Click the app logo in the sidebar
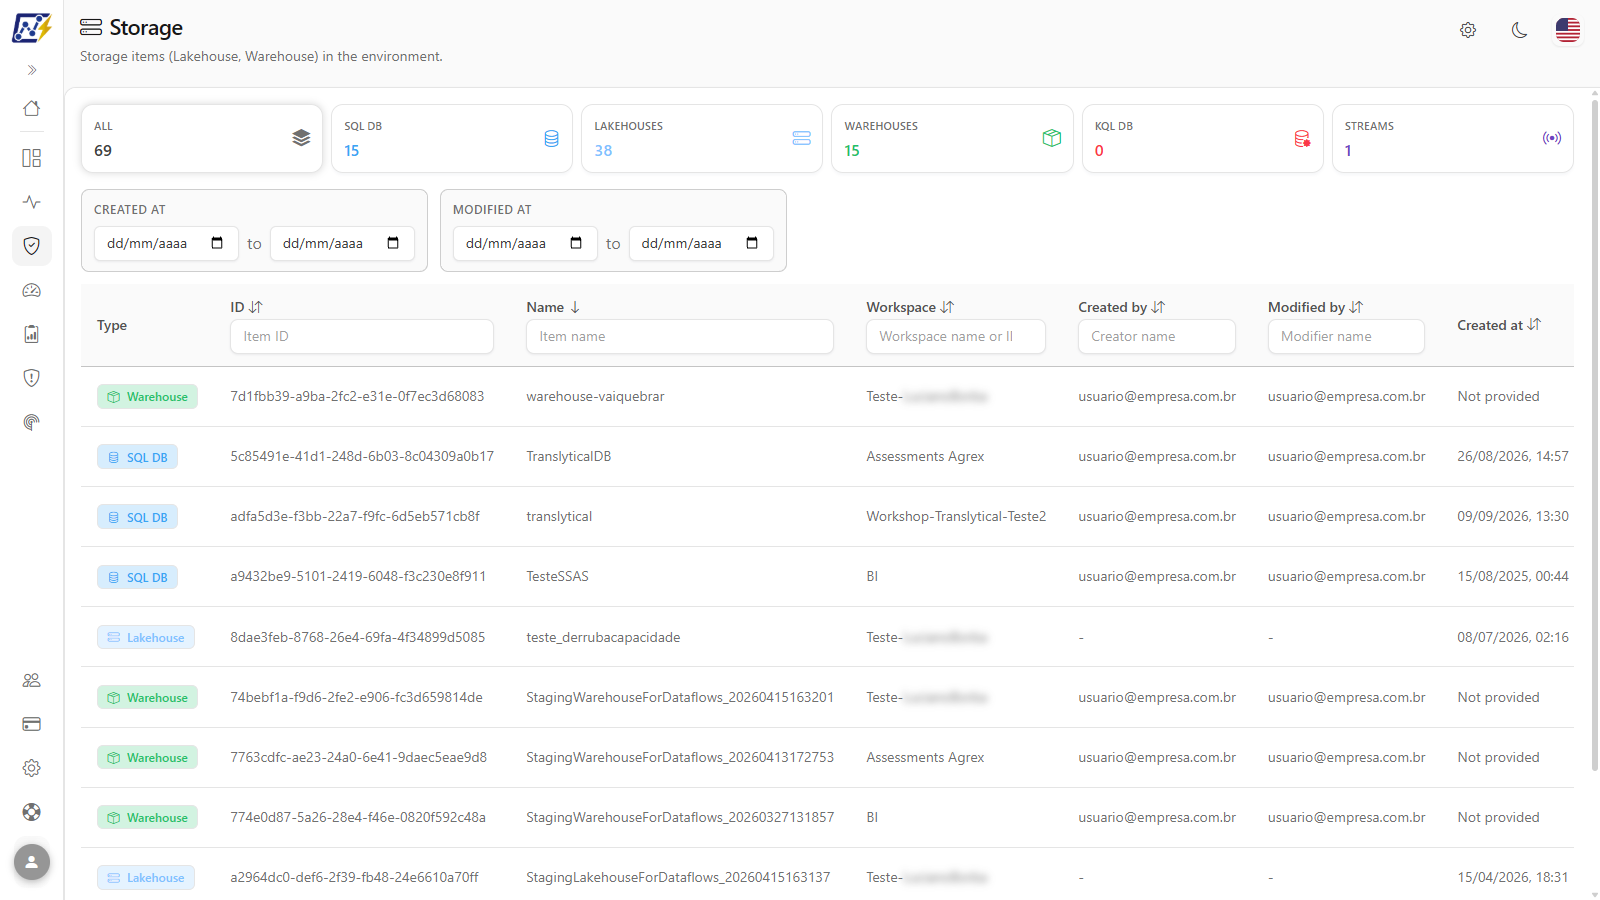Screen dimensions: 1600x900 pos(31,27)
